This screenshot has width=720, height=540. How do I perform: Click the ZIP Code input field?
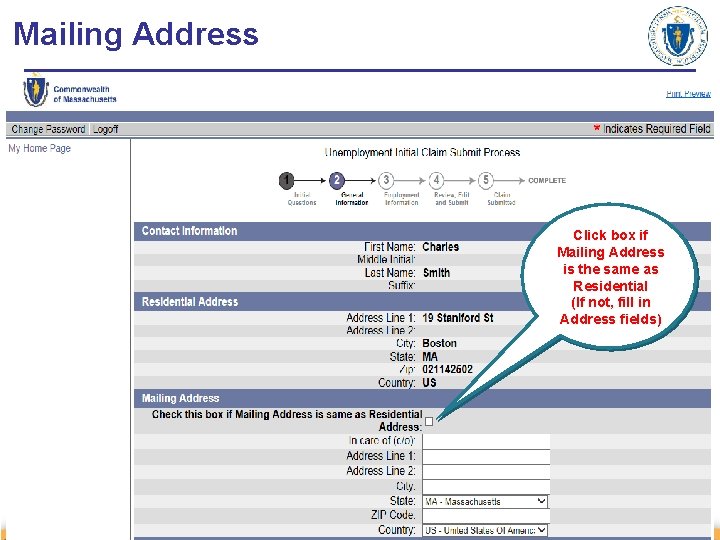pos(486,516)
